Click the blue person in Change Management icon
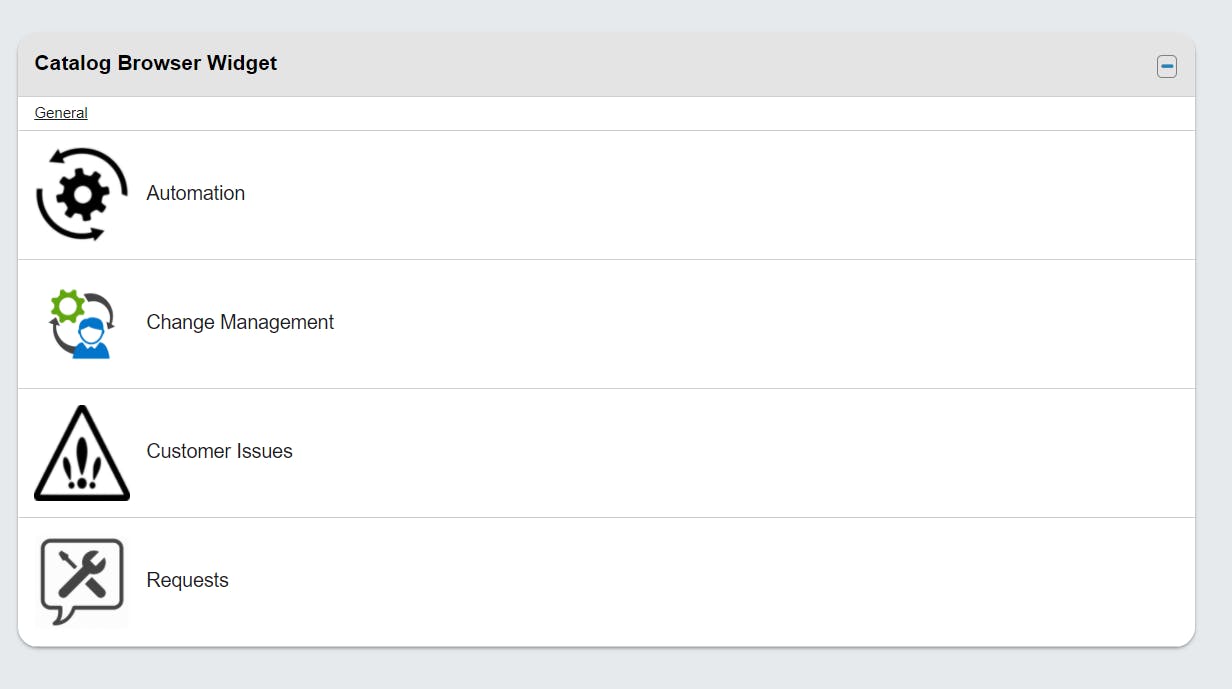This screenshot has height=689, width=1232. tap(91, 339)
